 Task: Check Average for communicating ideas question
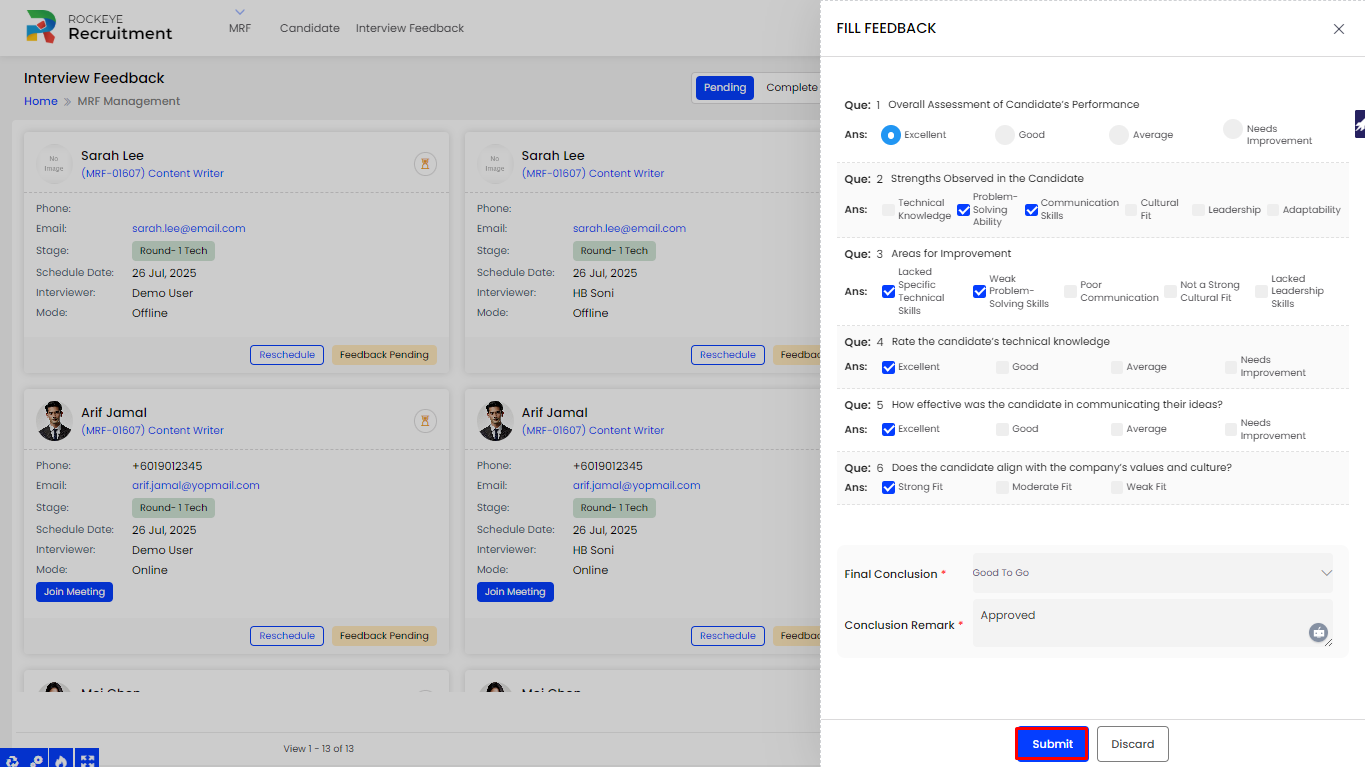click(1117, 429)
